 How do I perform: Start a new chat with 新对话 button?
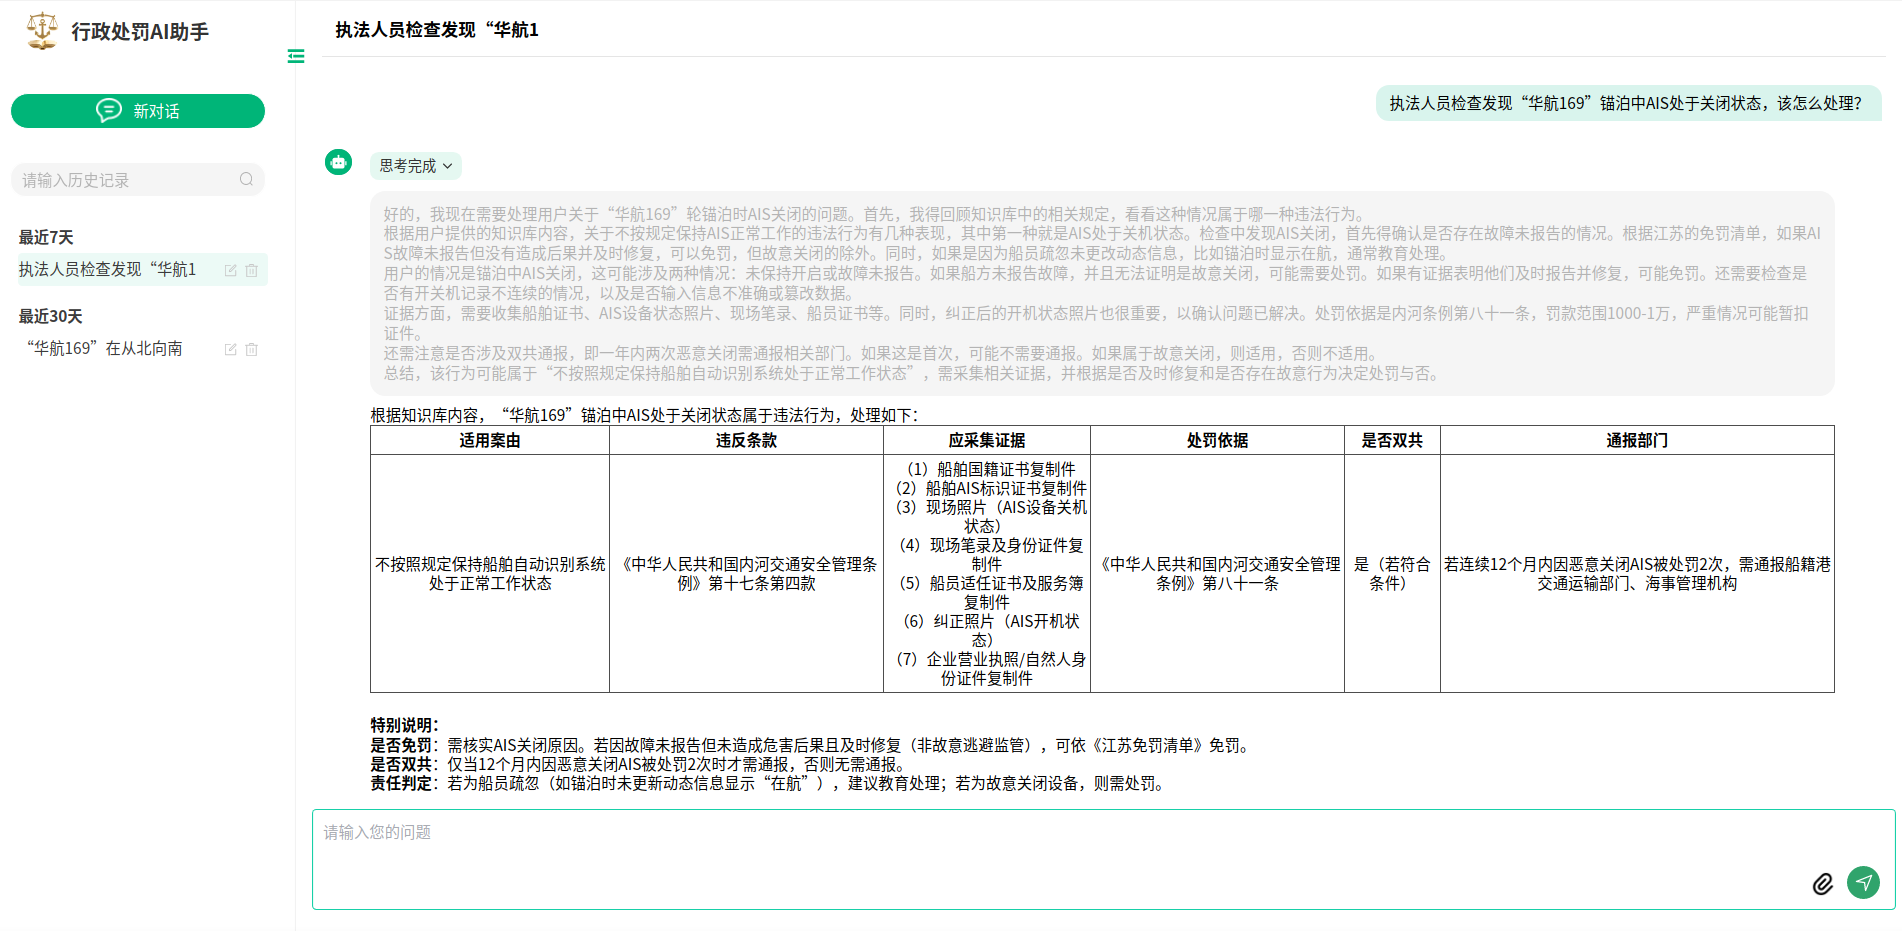[138, 111]
